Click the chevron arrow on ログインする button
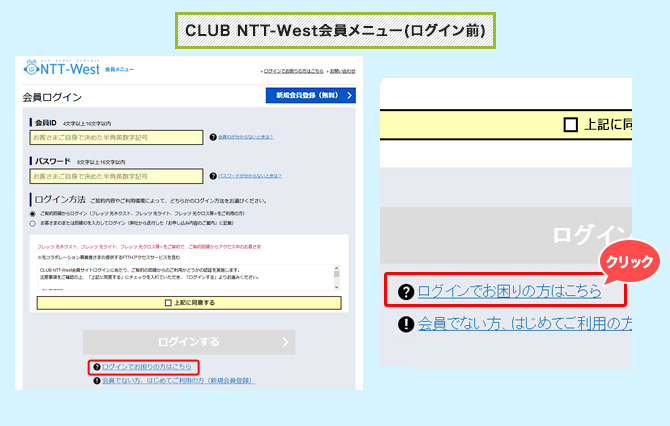 point(285,342)
